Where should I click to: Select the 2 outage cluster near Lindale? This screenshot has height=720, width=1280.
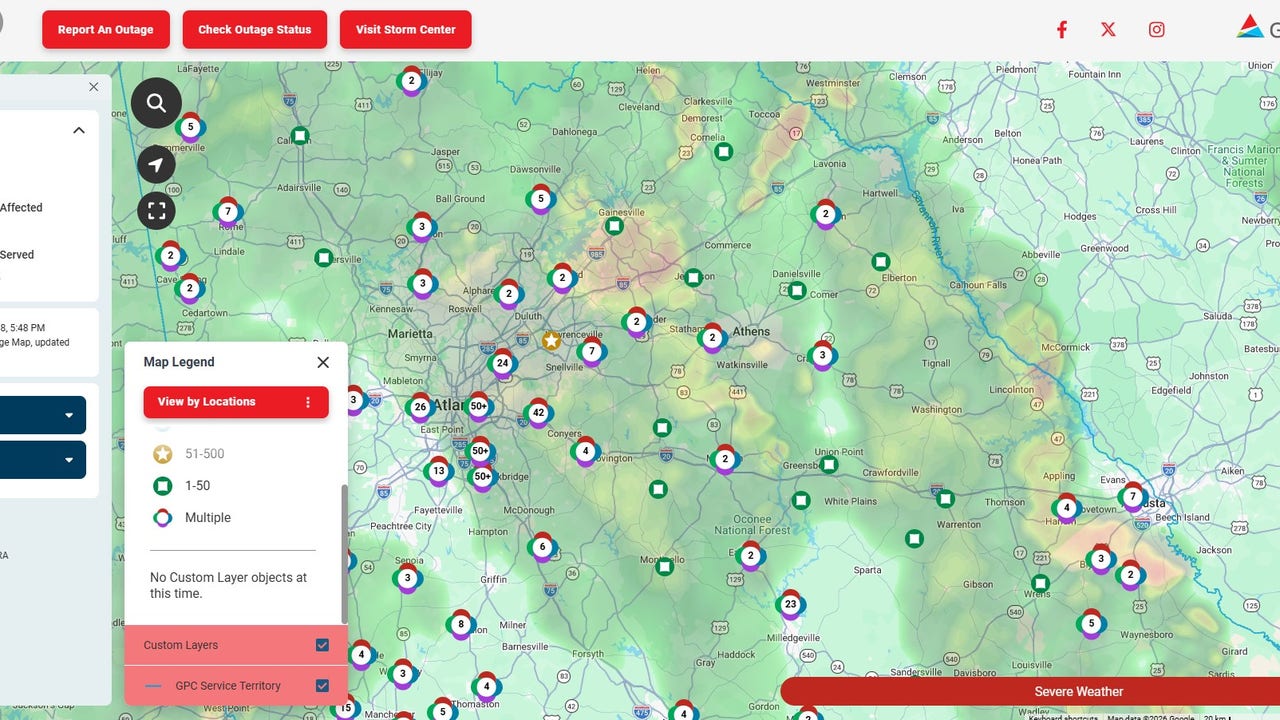pyautogui.click(x=170, y=255)
